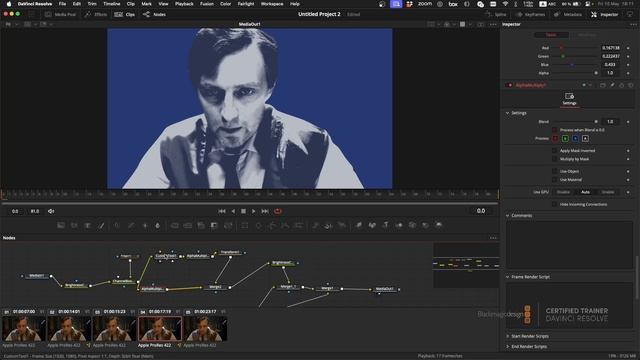Open the Nodes panel options menu
Viewport: 640px width, 360px height.
coord(493,238)
